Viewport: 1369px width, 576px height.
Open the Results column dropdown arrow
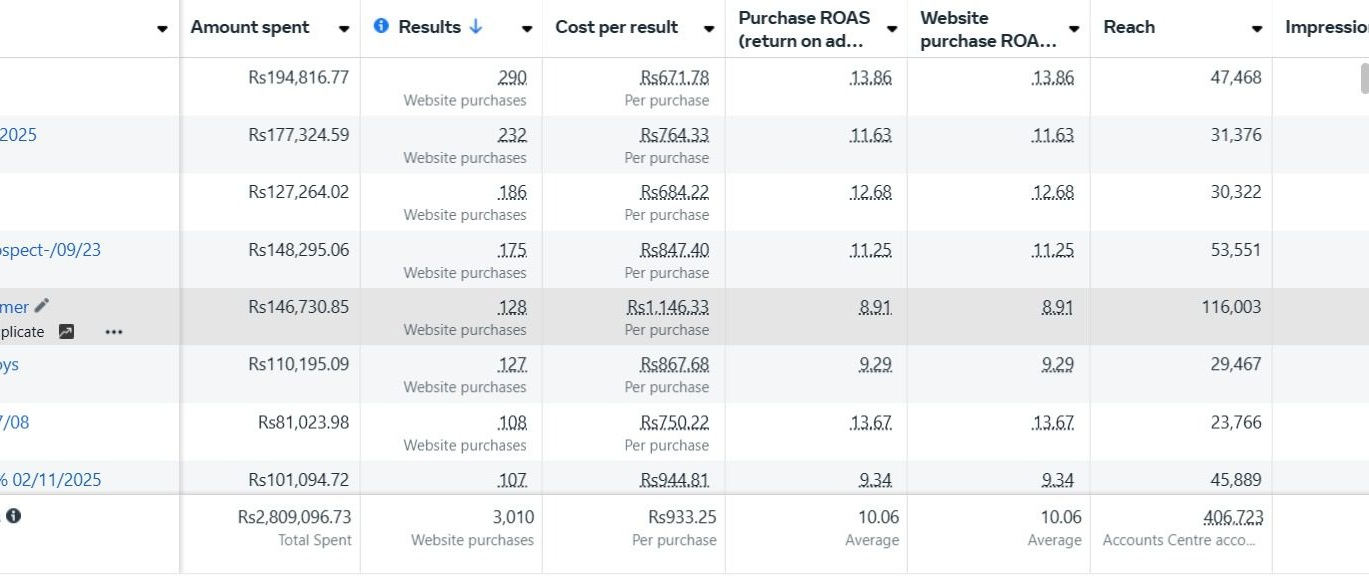527,29
